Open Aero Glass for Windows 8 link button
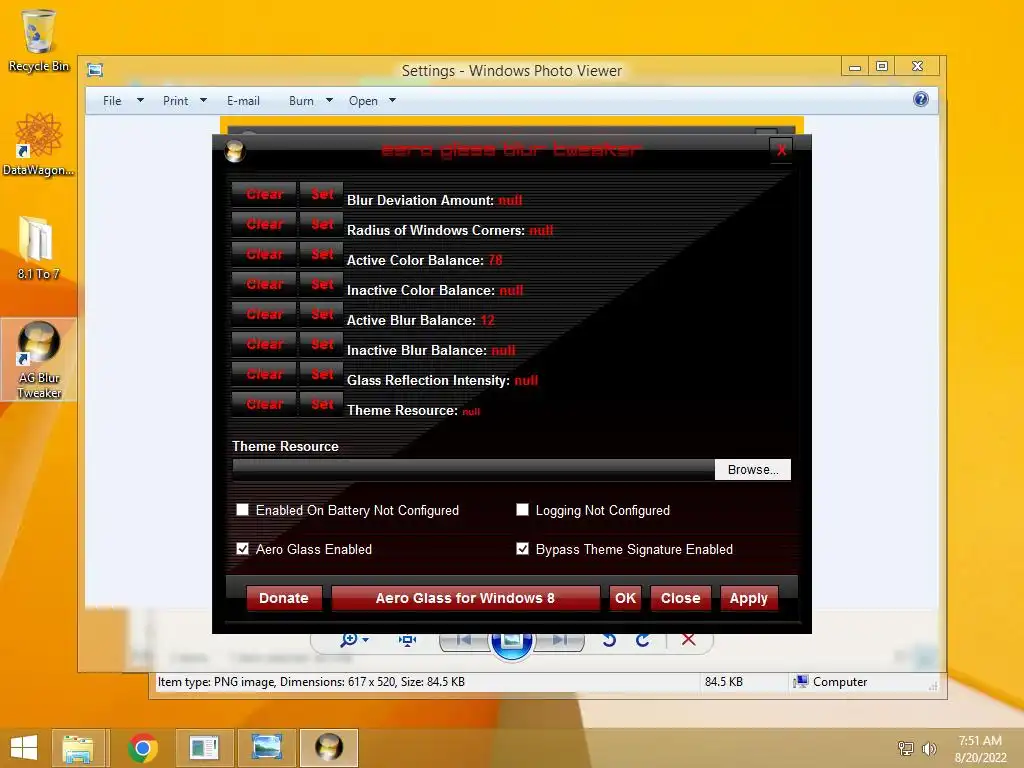The image size is (1024, 768). 465,598
